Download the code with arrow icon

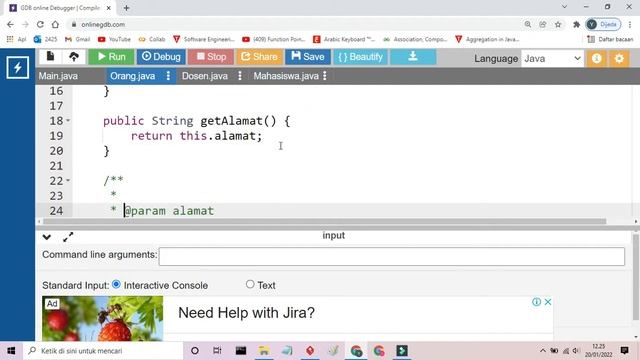[x=413, y=57]
